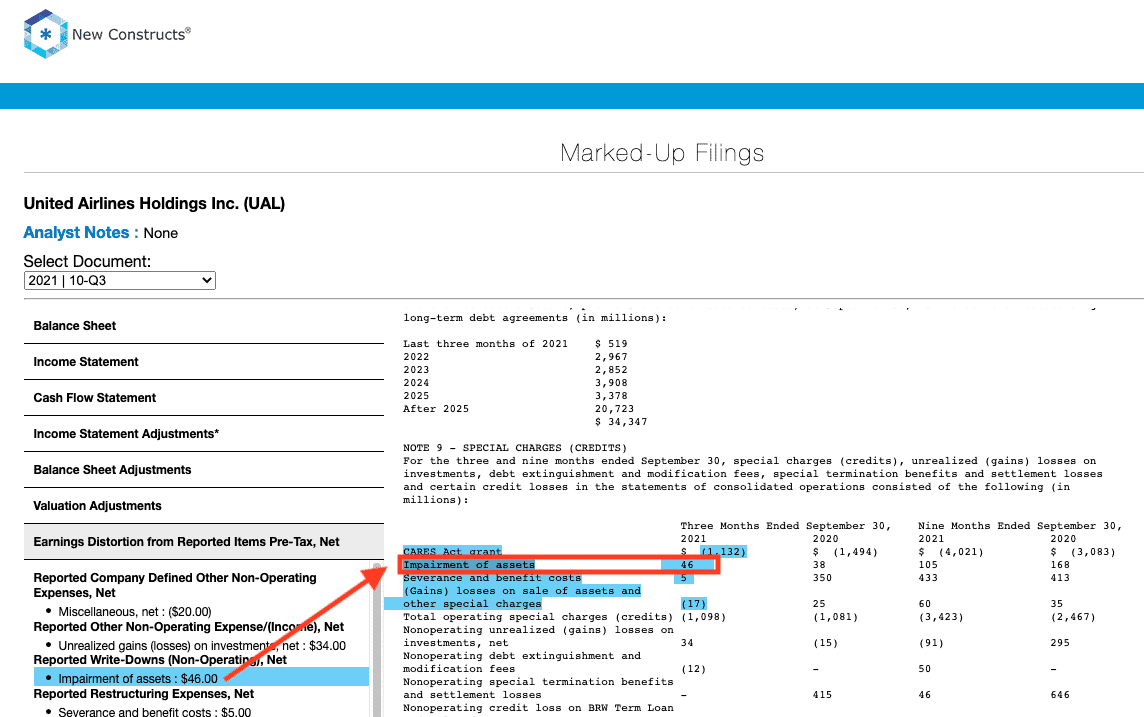Click Nine Months Ended September 30 column header
Image resolution: width=1144 pixels, height=717 pixels.
pos(1020,525)
